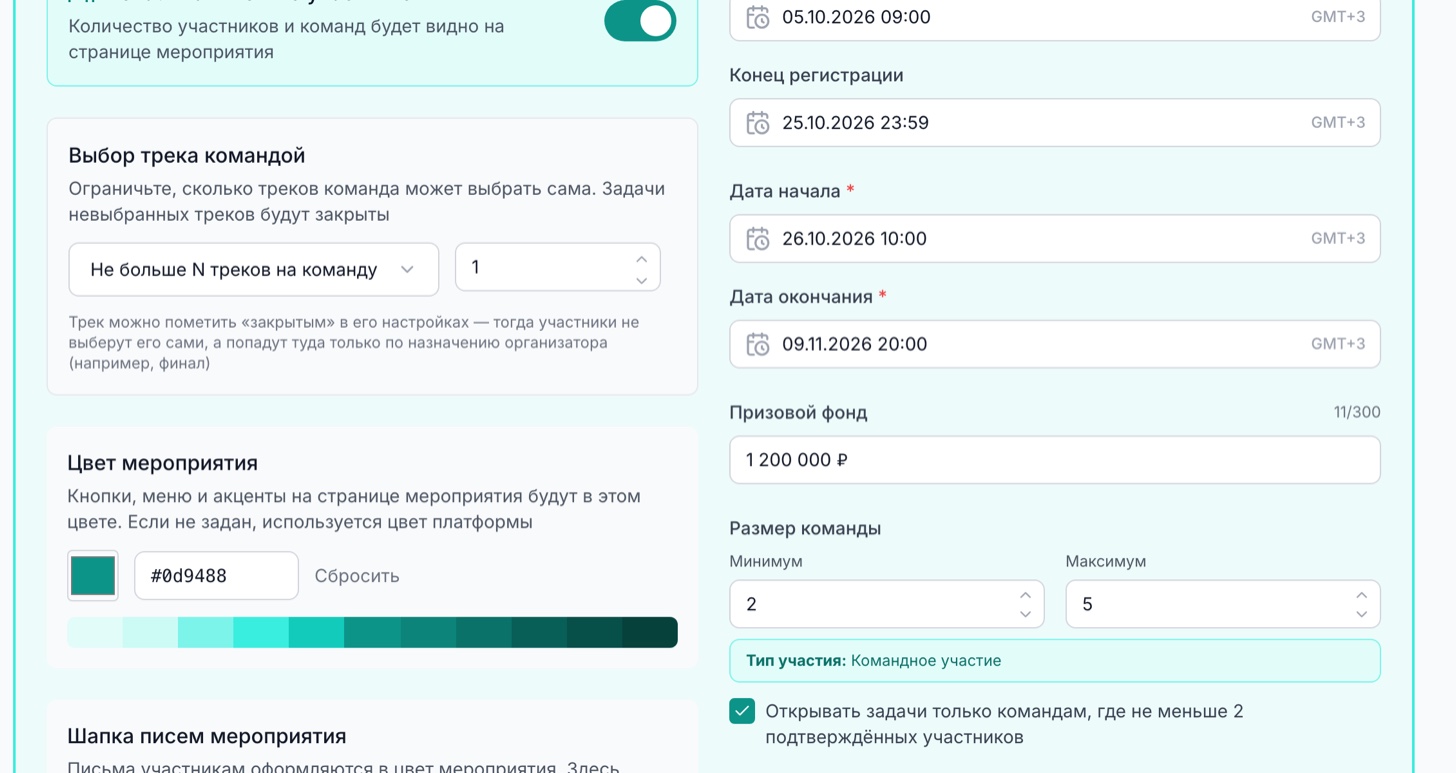Click into the Призовой фонд field
This screenshot has height=773, width=1456.
coord(1055,460)
